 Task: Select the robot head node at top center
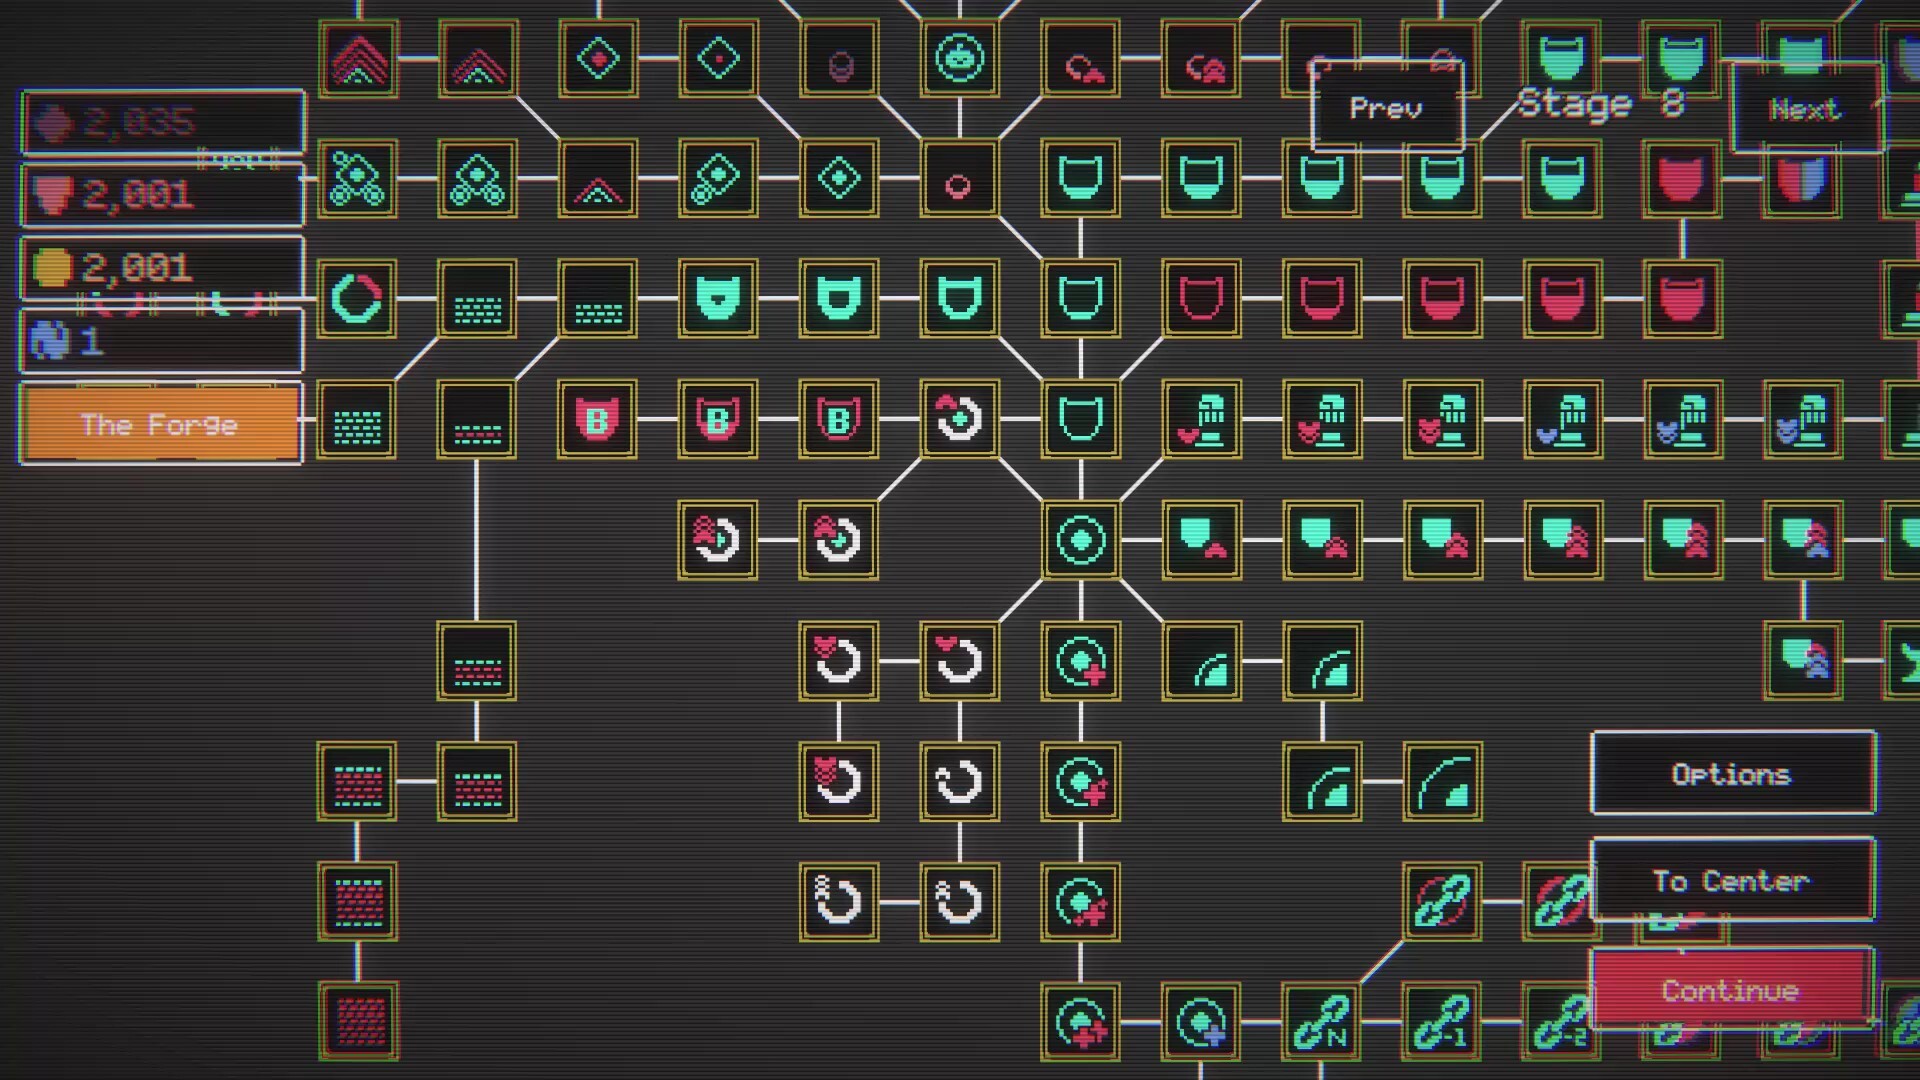pos(960,57)
